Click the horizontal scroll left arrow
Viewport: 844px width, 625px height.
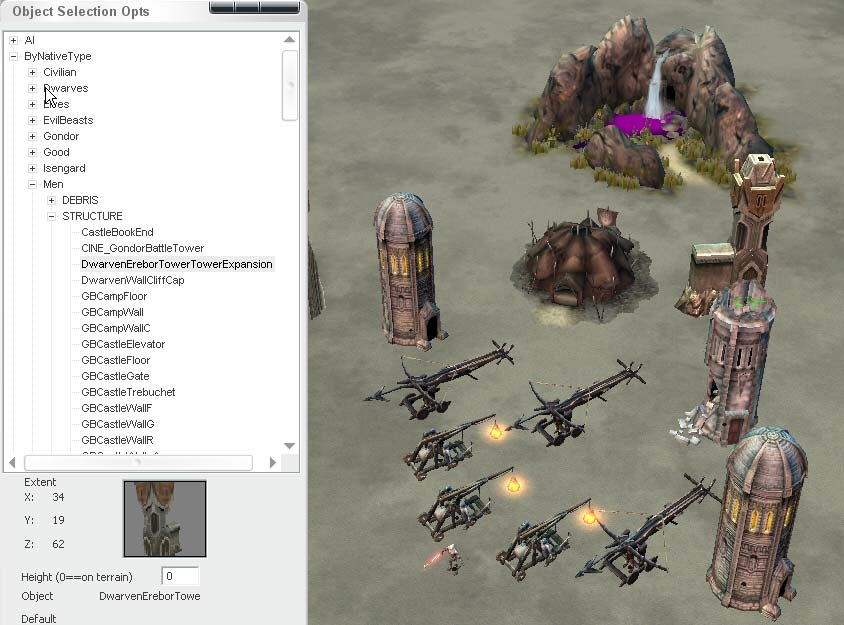[x=12, y=462]
